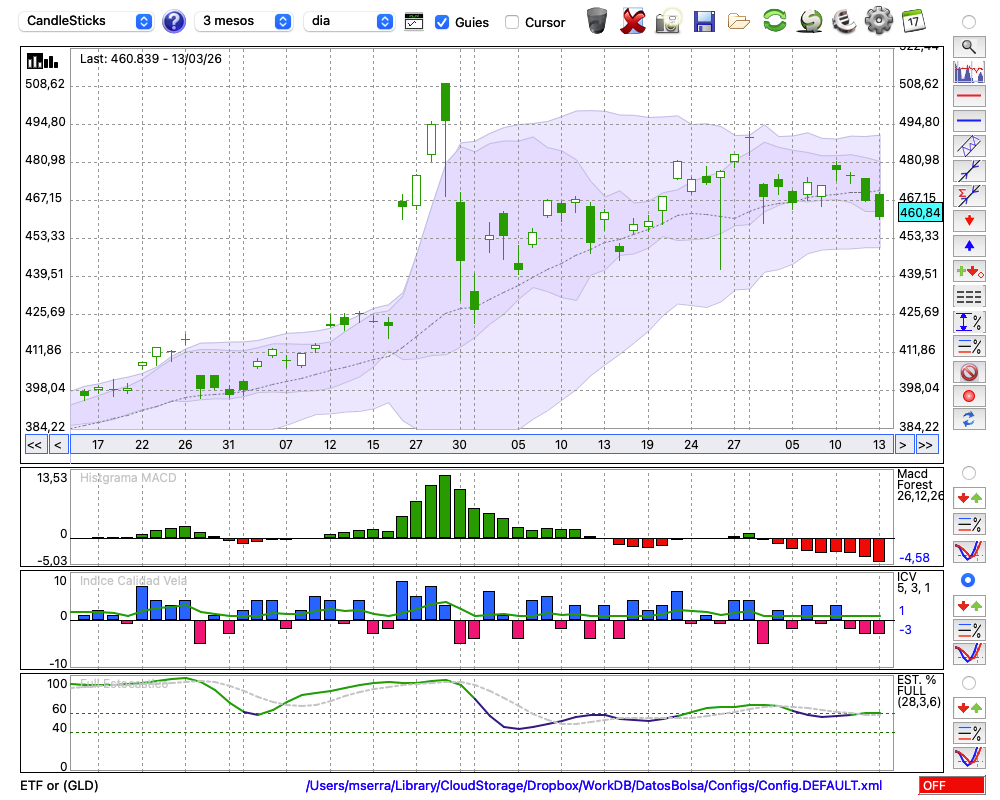Enable the Cursor checkbox

[x=512, y=22]
